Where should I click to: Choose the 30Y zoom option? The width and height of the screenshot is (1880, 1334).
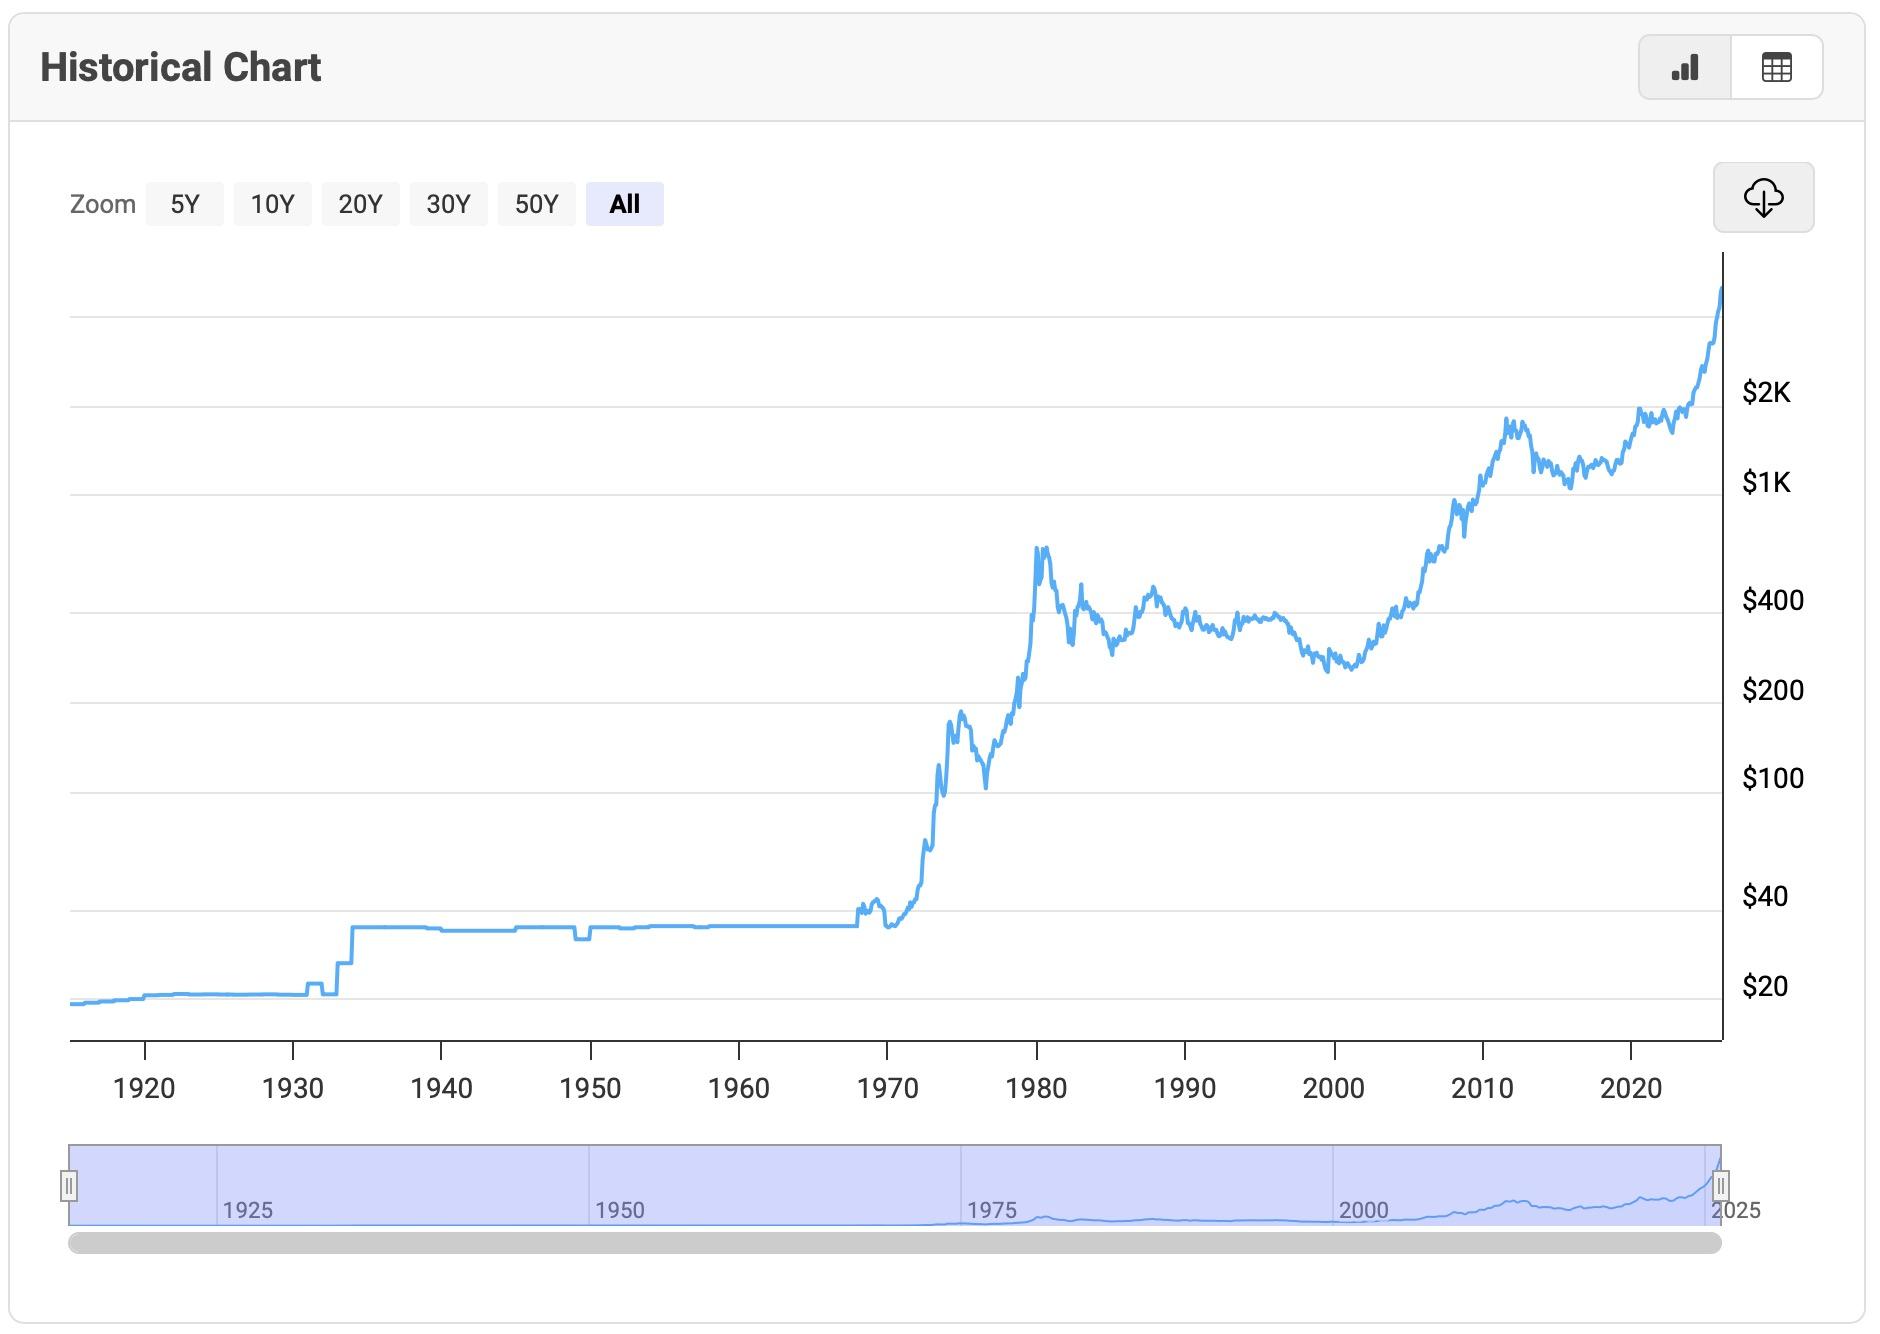448,204
